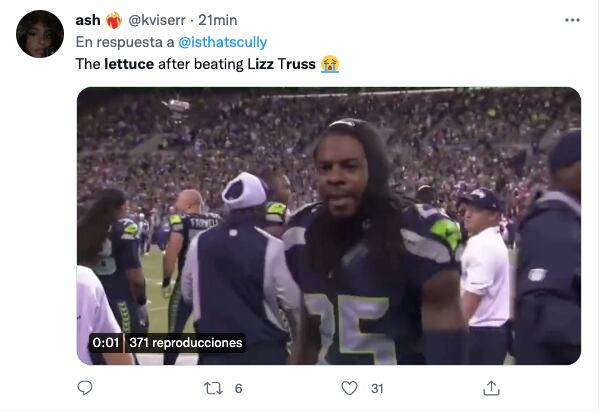Click the share upload icon
Screen dimensions: 600x411
(x=491, y=388)
